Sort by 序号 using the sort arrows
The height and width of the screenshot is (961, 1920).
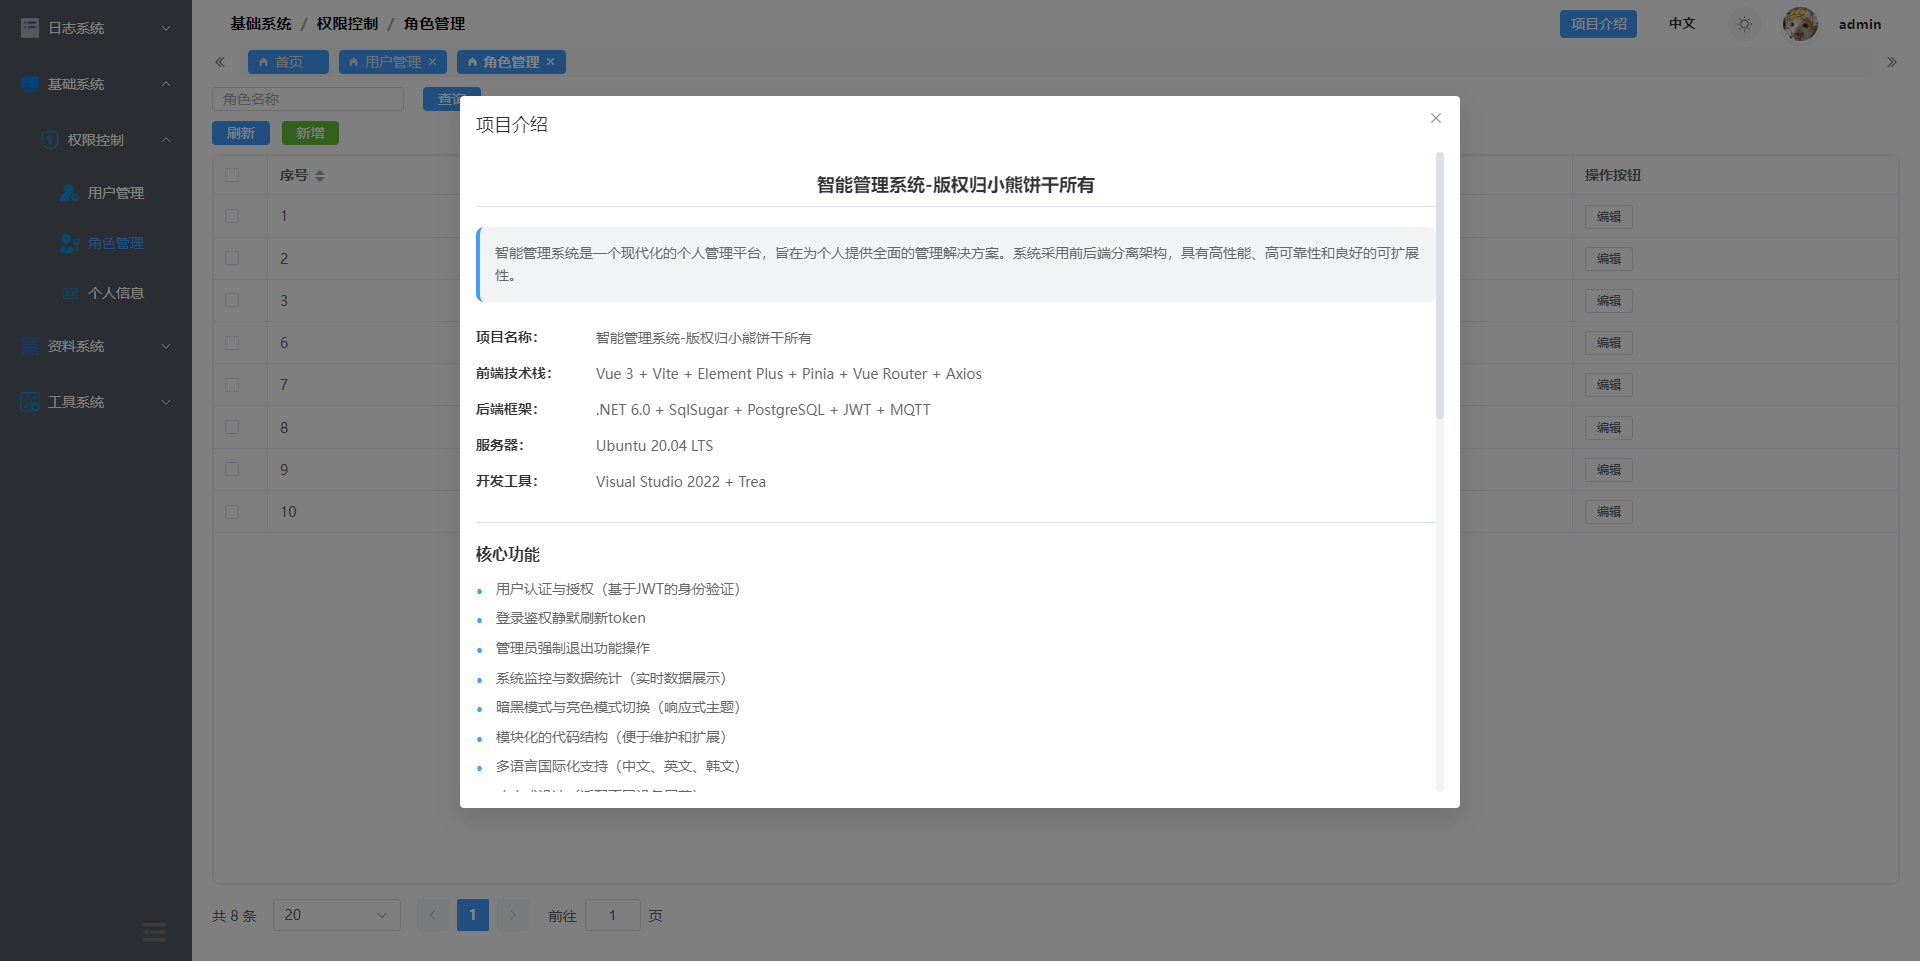(320, 175)
